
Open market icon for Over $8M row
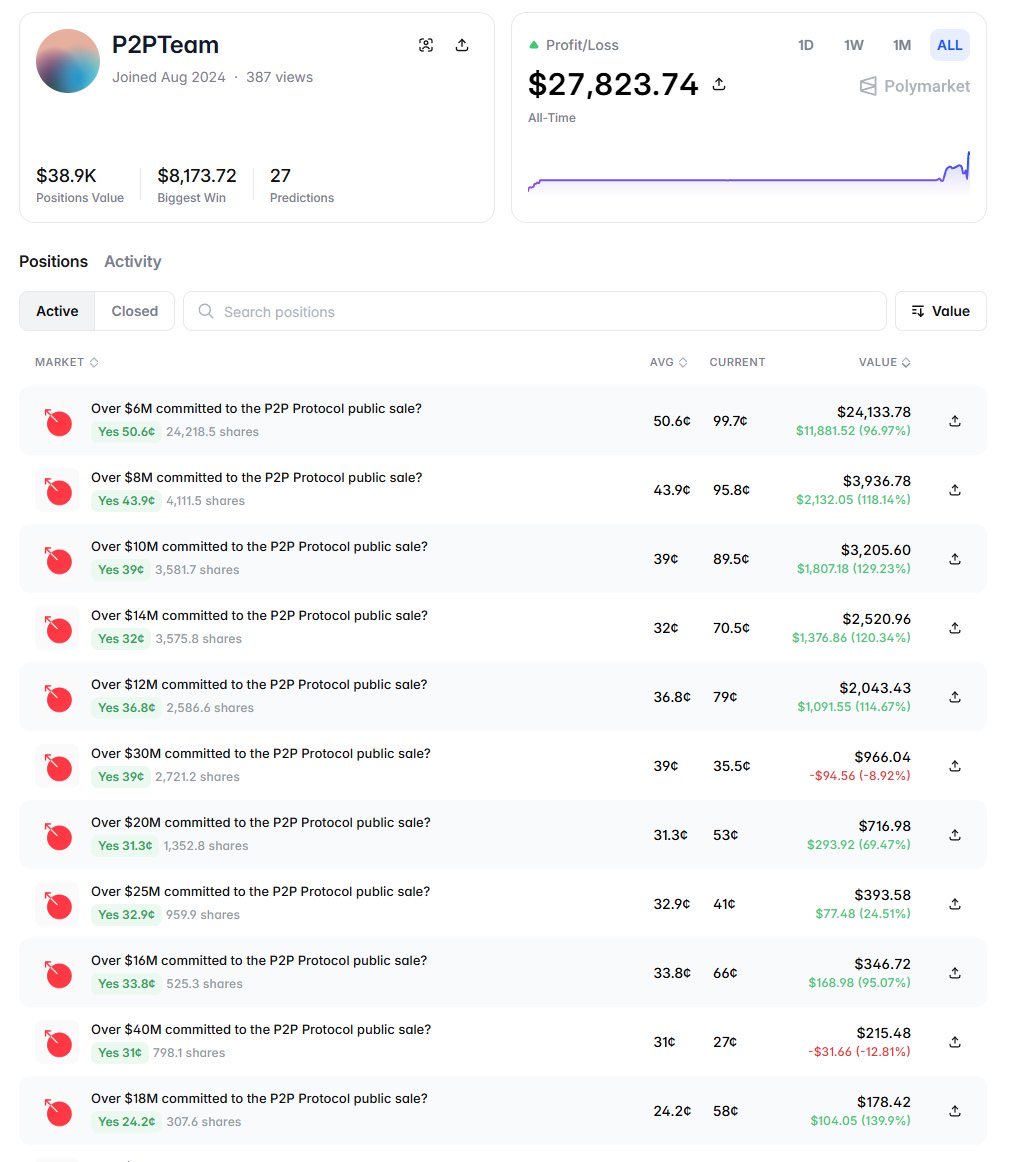(x=57, y=490)
